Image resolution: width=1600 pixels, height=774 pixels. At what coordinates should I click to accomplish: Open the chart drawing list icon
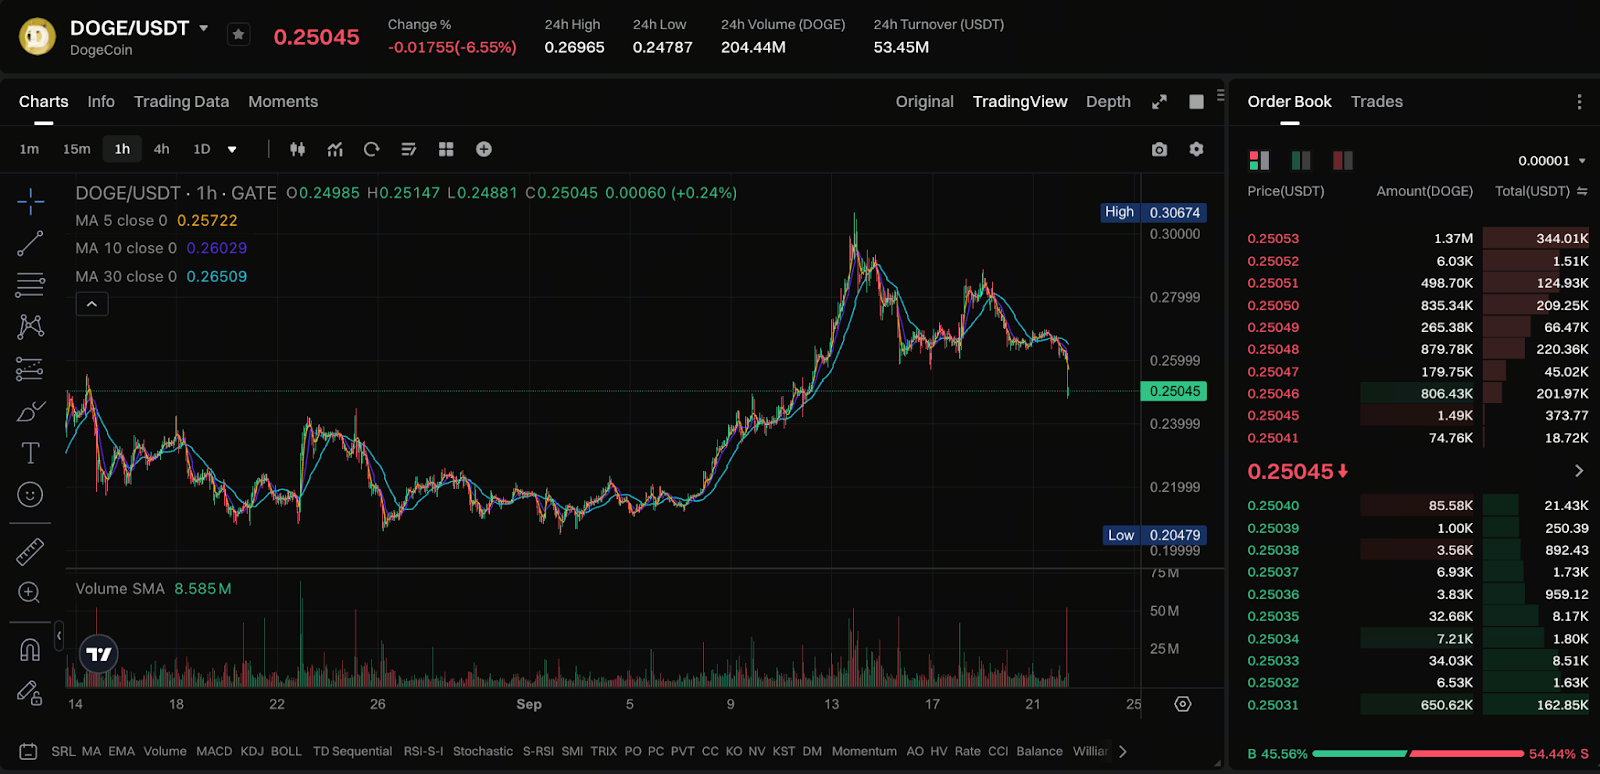click(409, 149)
